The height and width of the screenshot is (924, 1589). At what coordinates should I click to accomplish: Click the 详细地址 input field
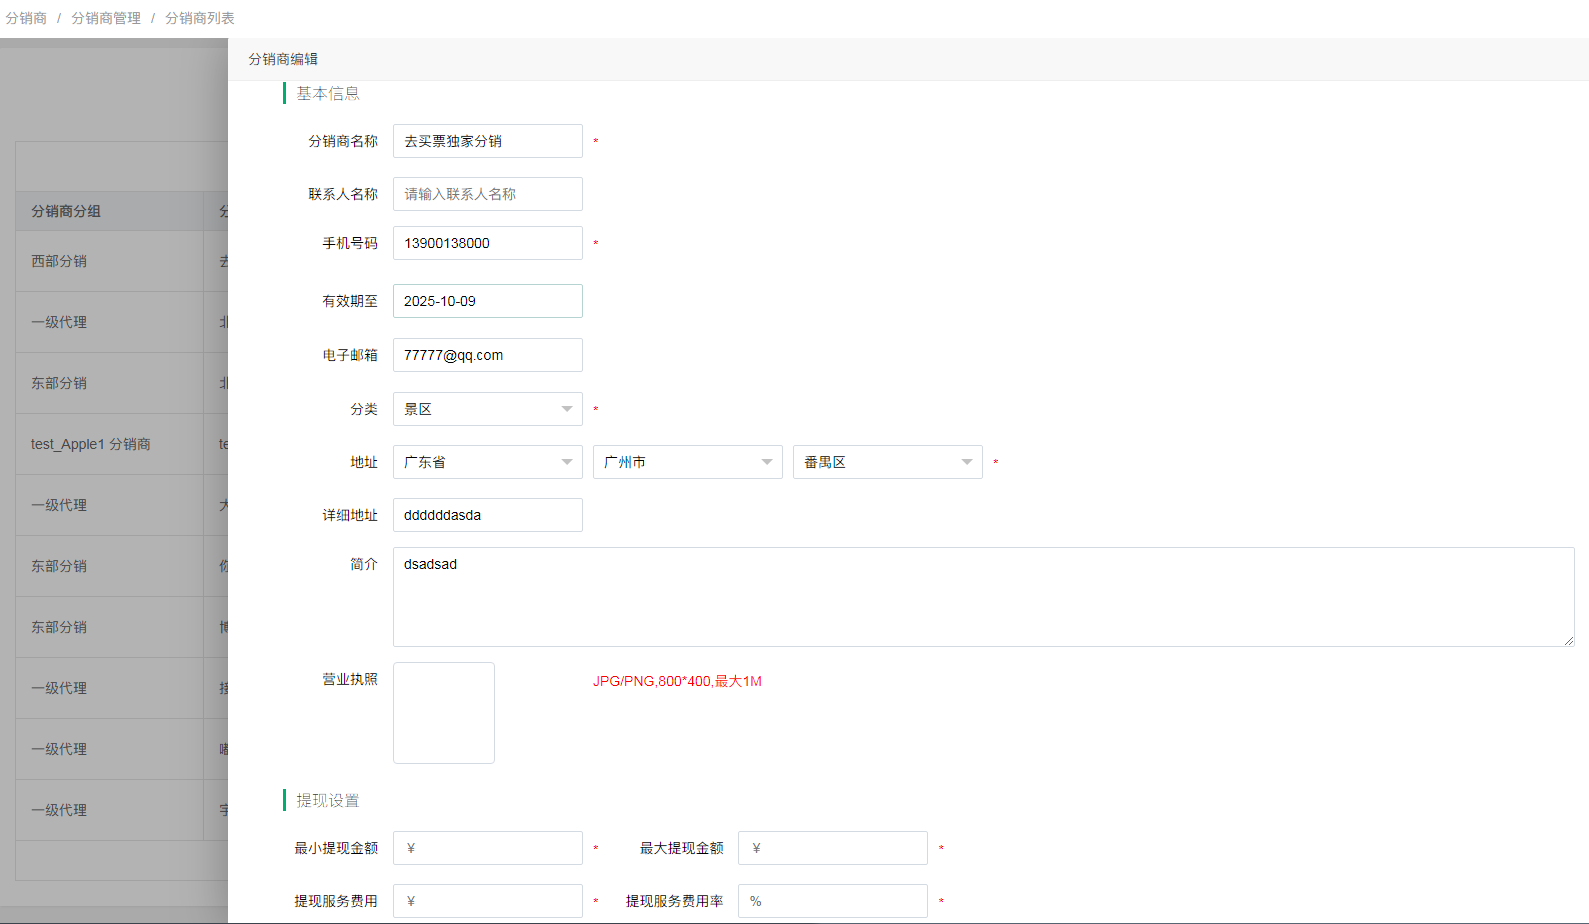point(487,515)
